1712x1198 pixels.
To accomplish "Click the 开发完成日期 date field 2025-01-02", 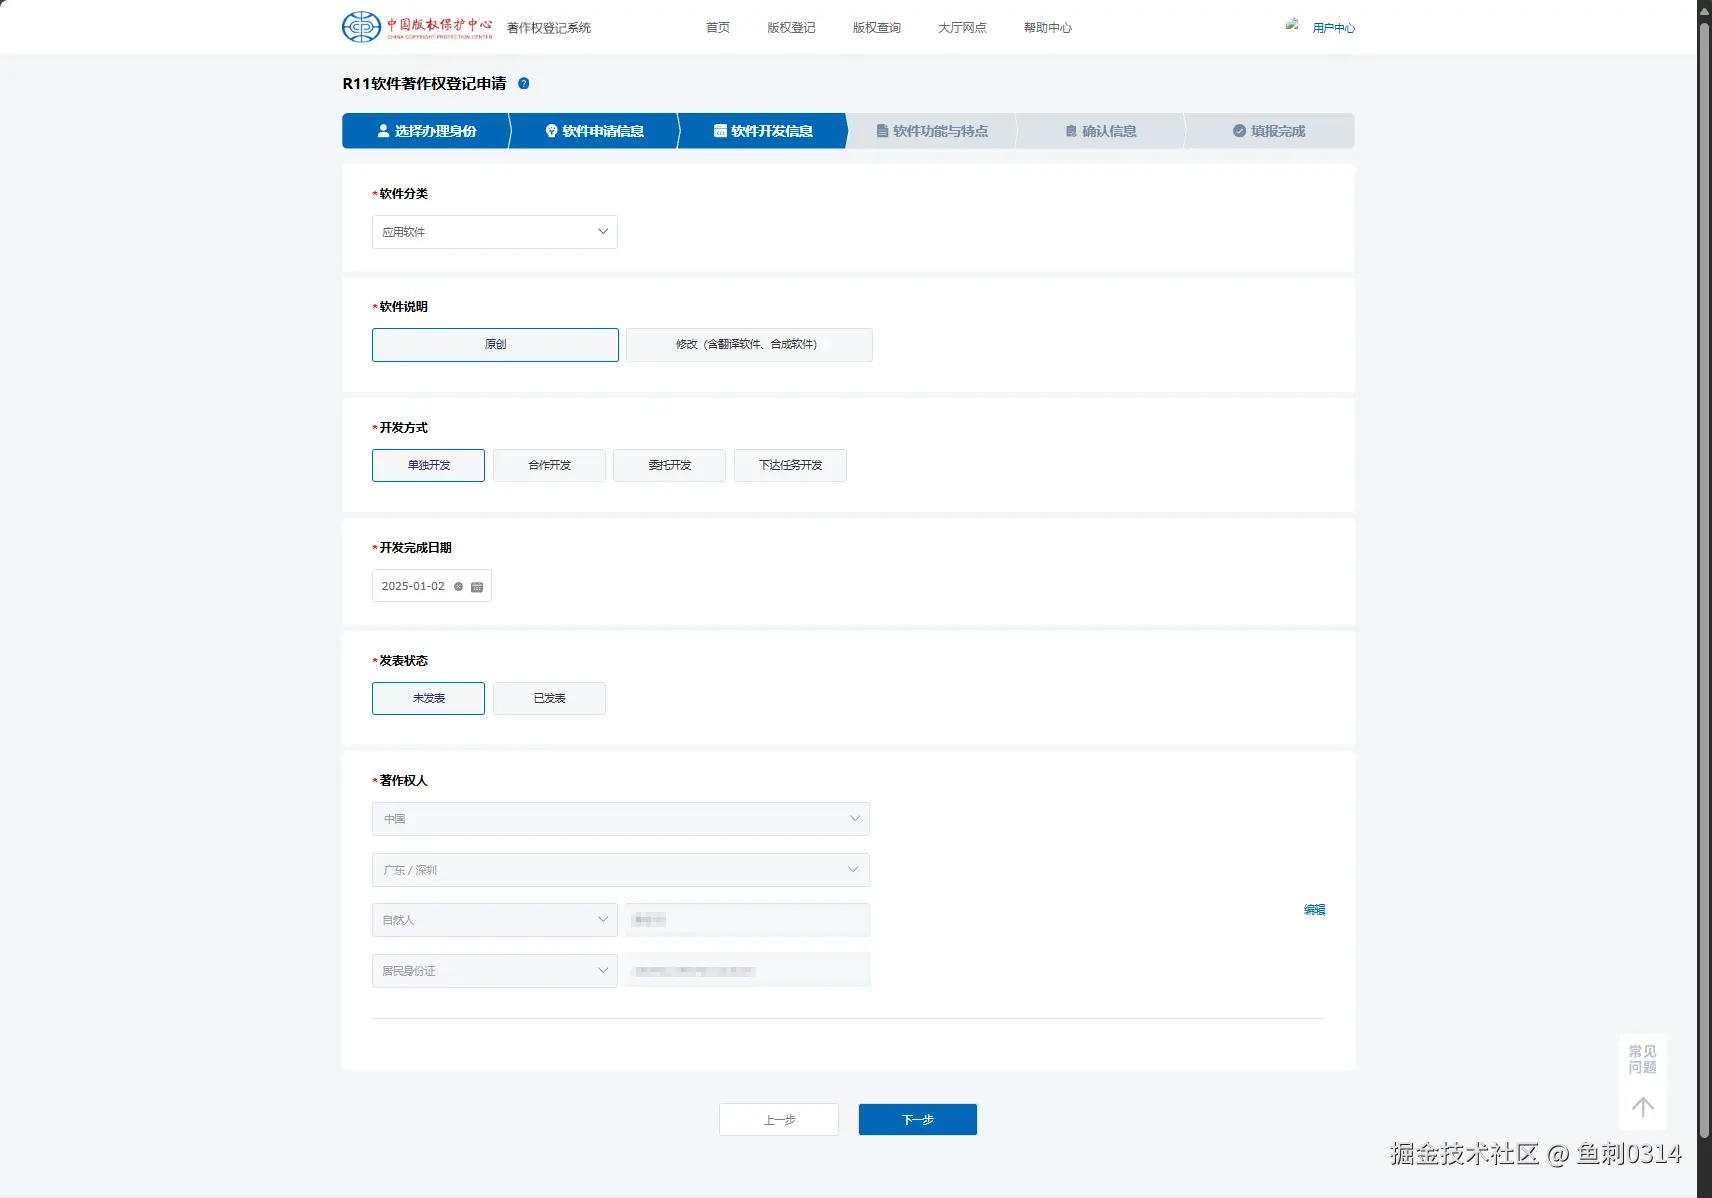I will [x=432, y=586].
